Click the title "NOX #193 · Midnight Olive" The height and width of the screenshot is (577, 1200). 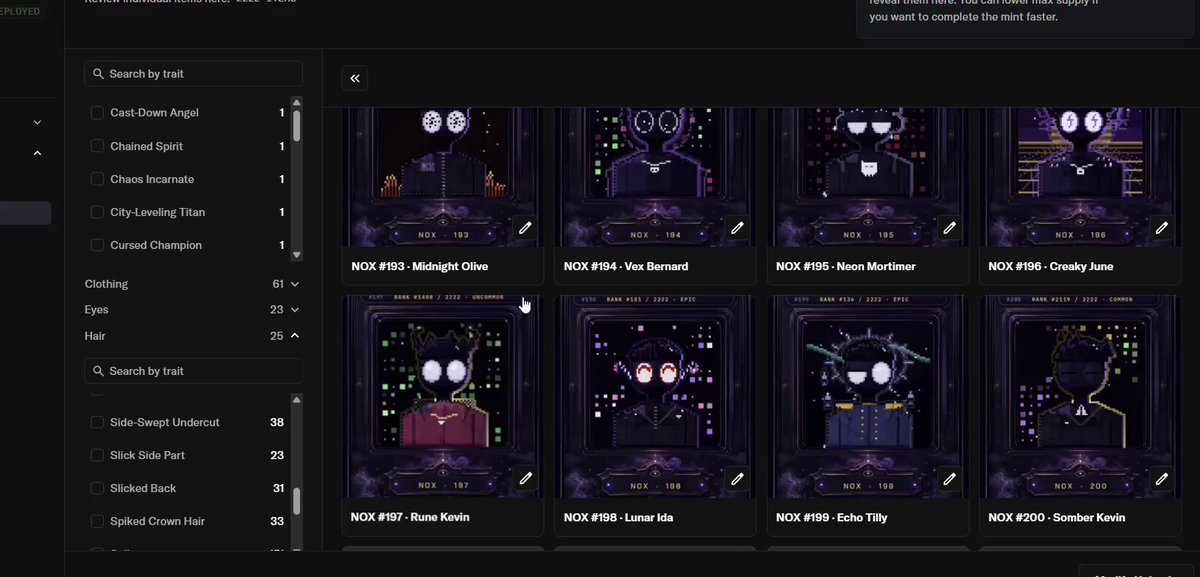tap(420, 267)
